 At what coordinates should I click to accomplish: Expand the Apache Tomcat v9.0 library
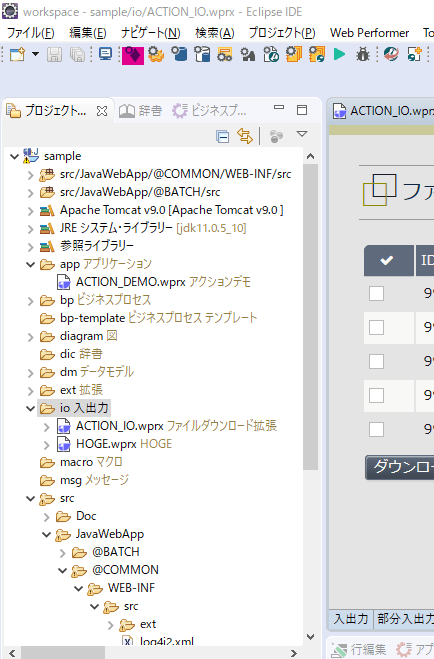click(31, 211)
